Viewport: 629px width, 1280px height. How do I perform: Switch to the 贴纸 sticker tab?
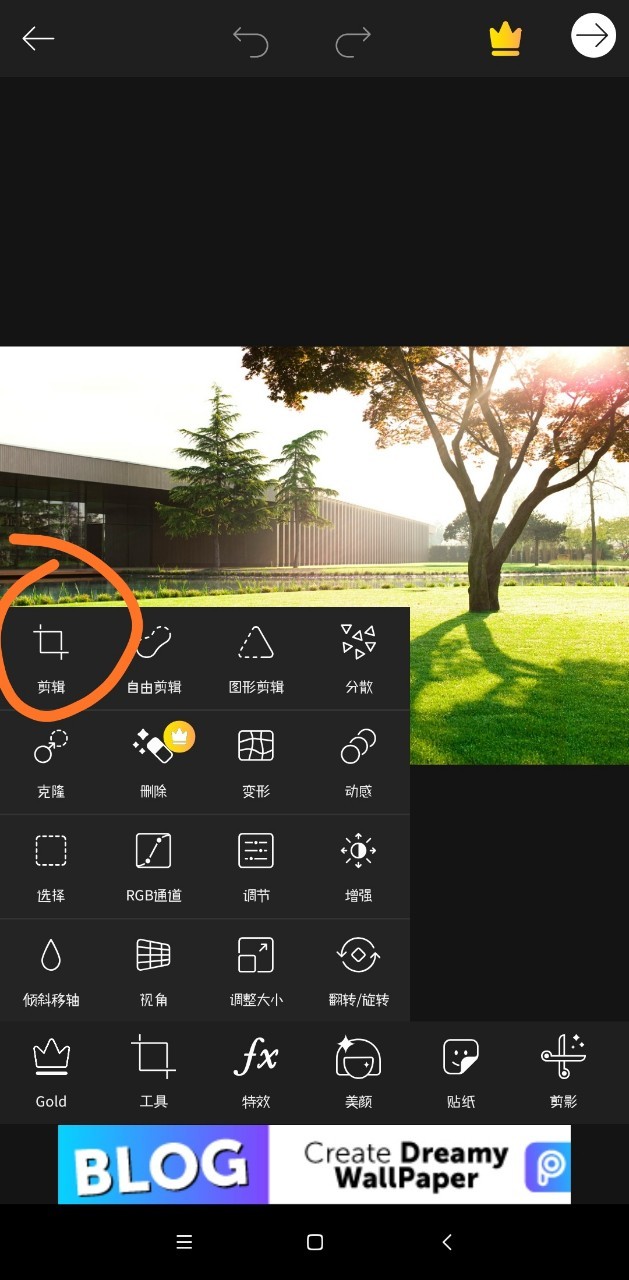pyautogui.click(x=461, y=1073)
